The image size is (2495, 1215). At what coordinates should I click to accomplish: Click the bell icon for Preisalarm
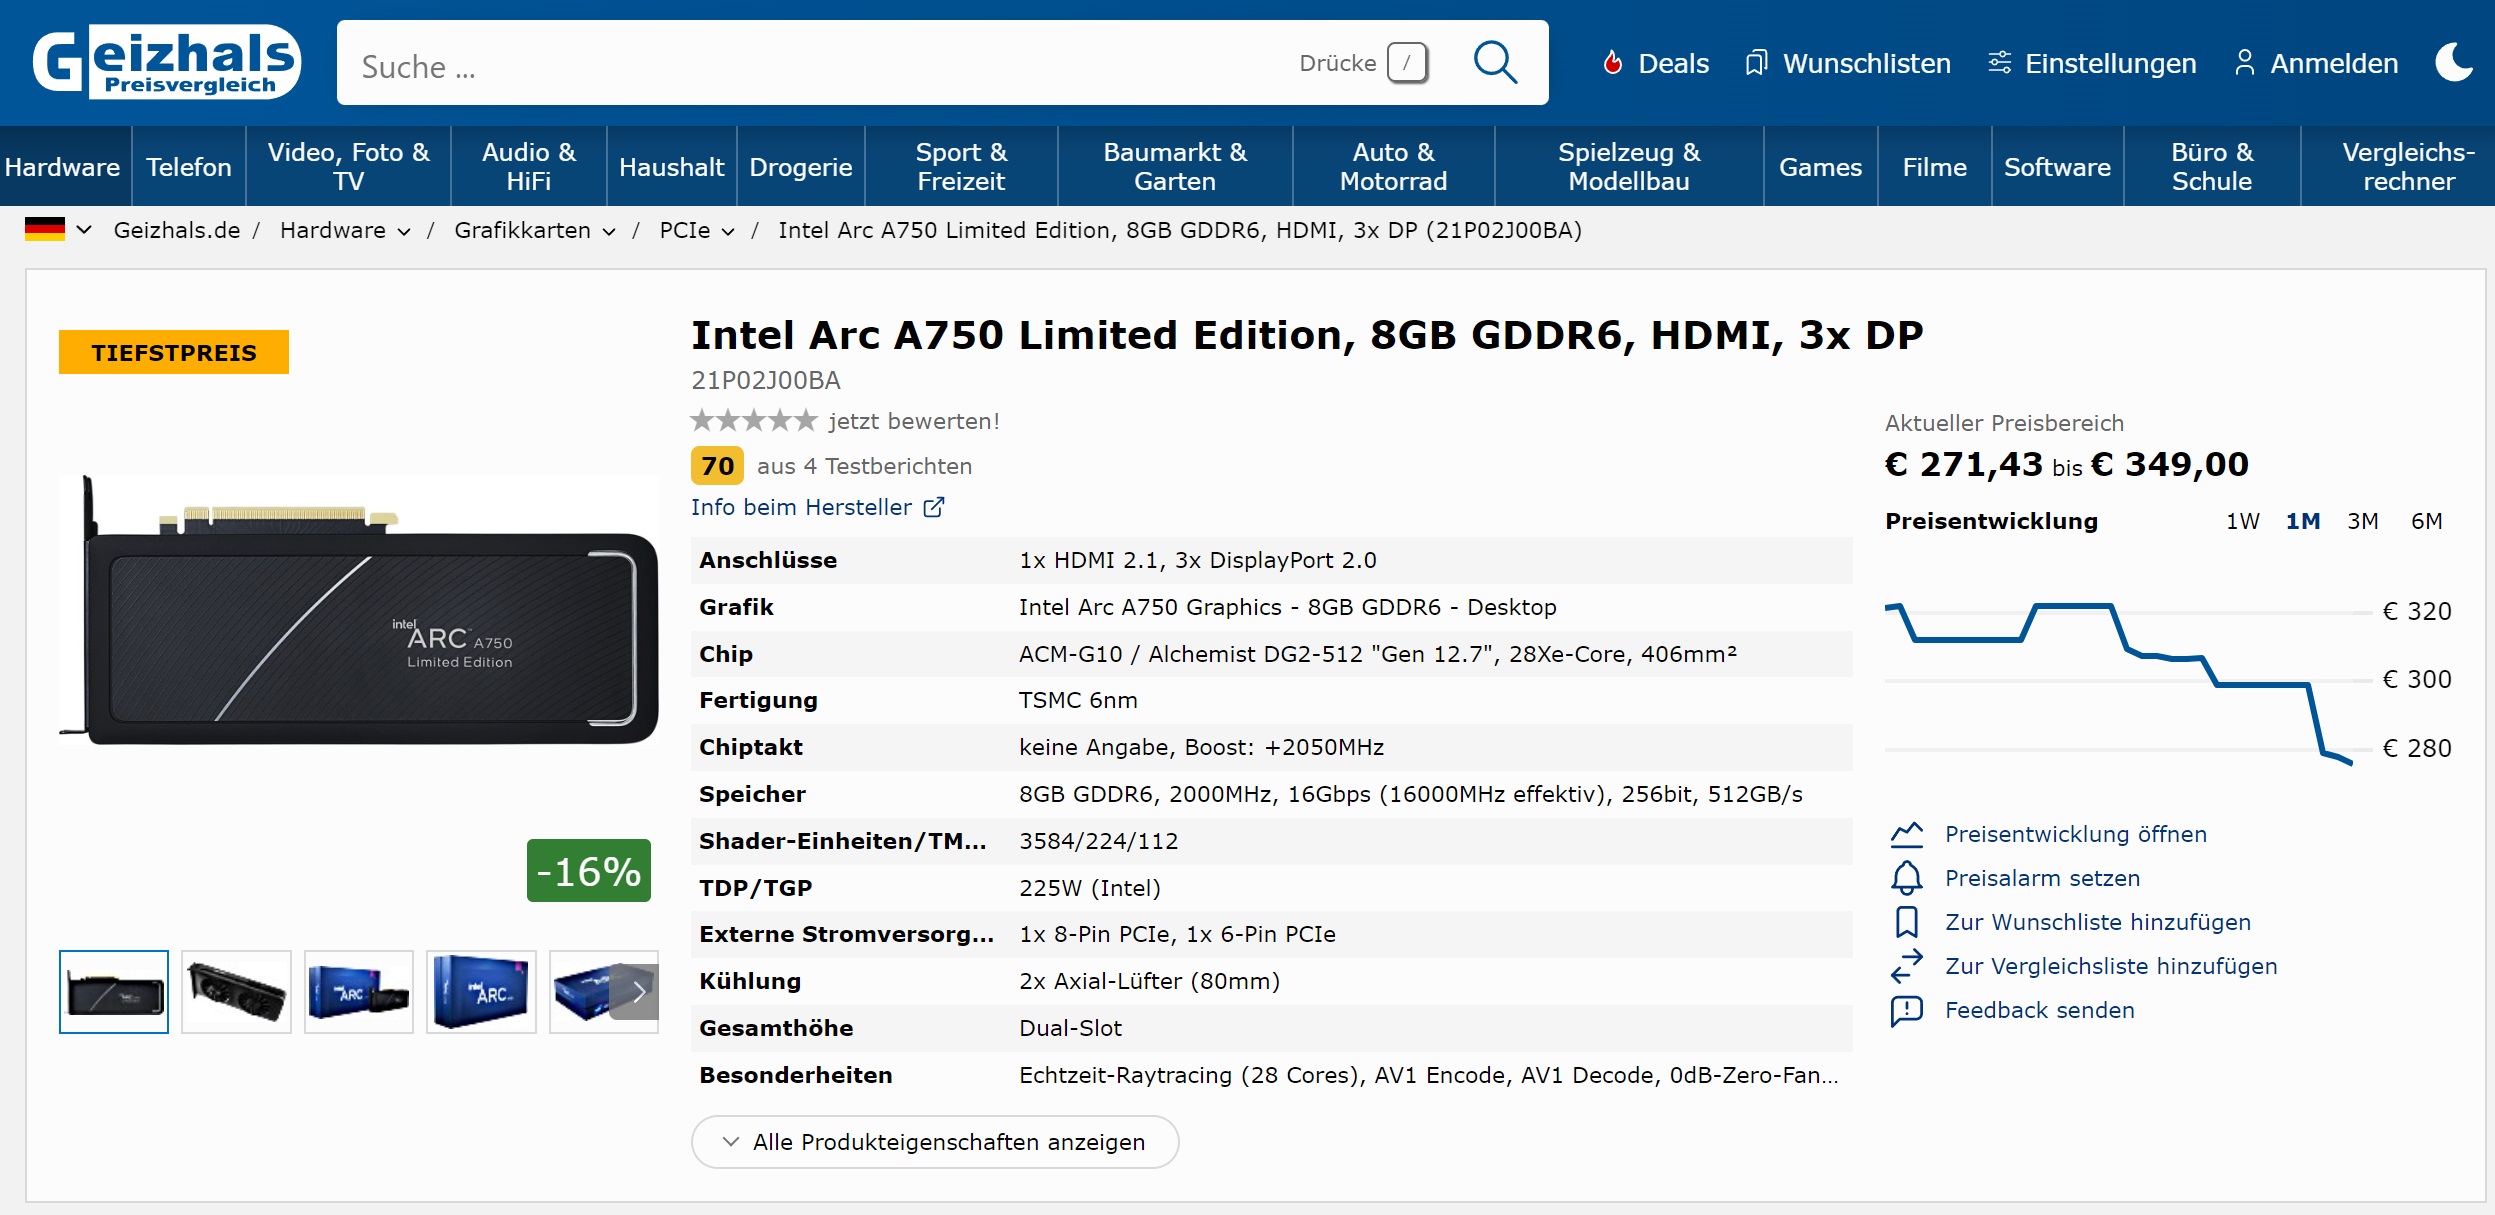1906,878
